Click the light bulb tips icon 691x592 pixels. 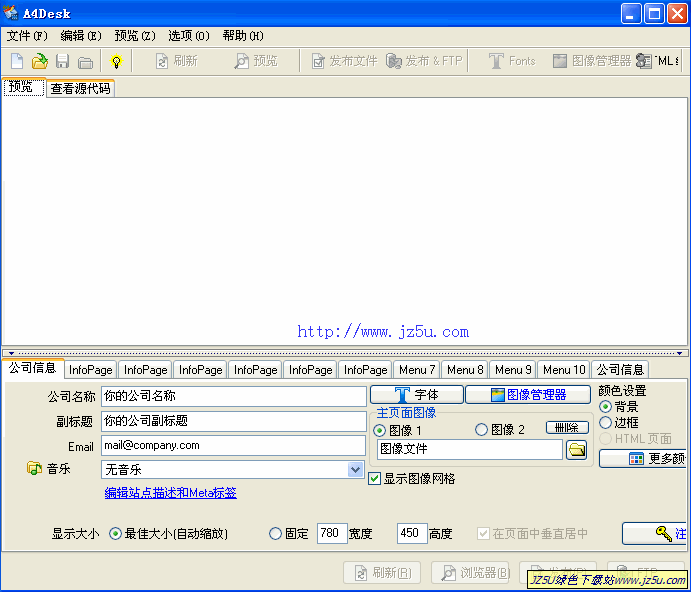pyautogui.click(x=116, y=61)
